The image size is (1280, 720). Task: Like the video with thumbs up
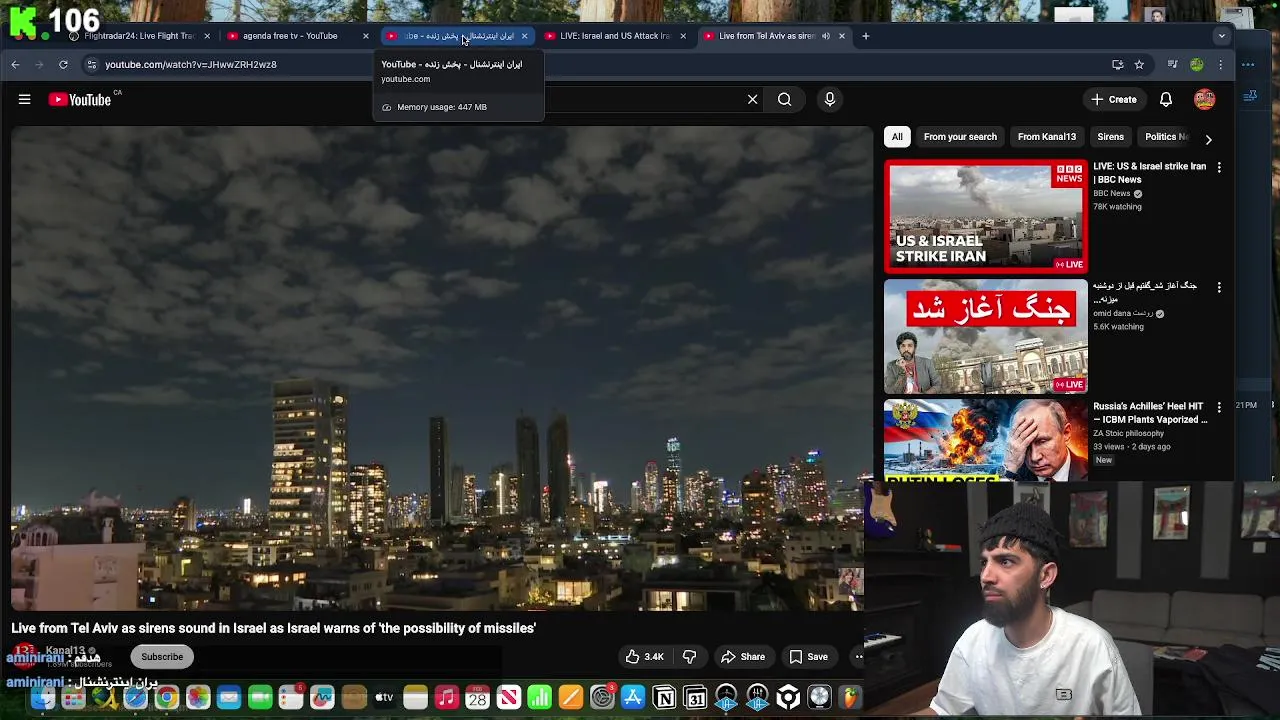point(645,657)
